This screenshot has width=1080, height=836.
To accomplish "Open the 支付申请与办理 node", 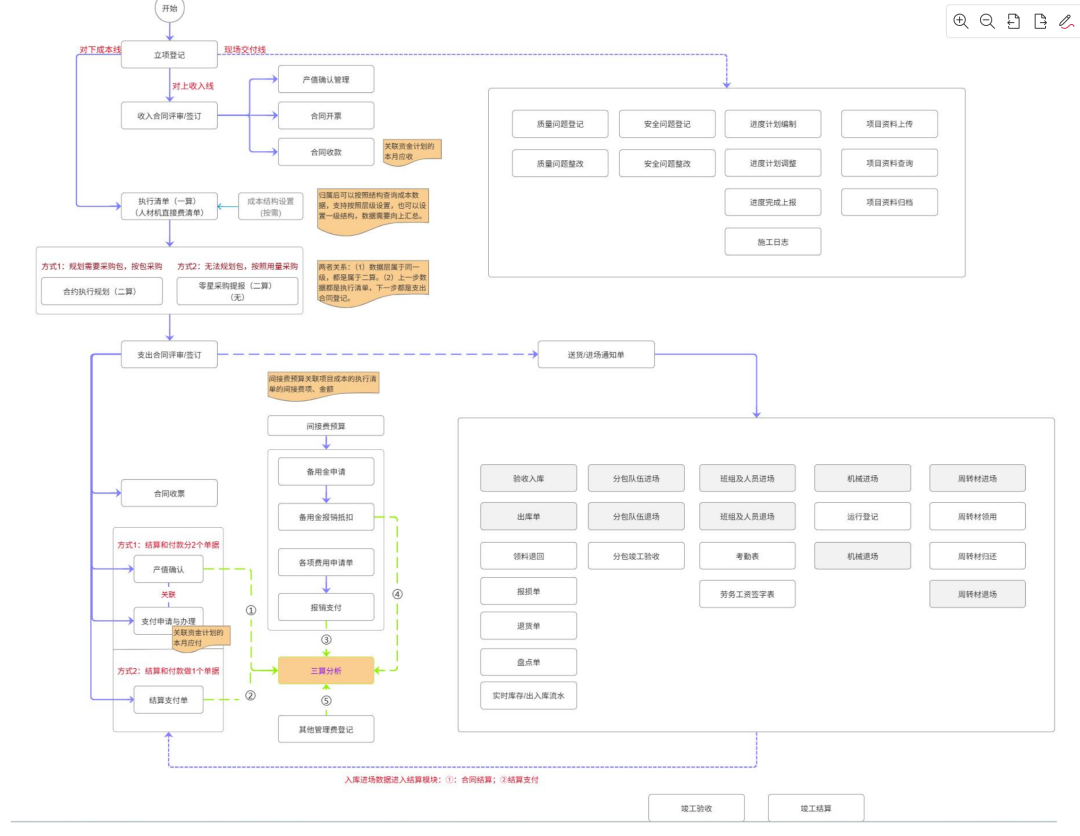I will pos(169,621).
